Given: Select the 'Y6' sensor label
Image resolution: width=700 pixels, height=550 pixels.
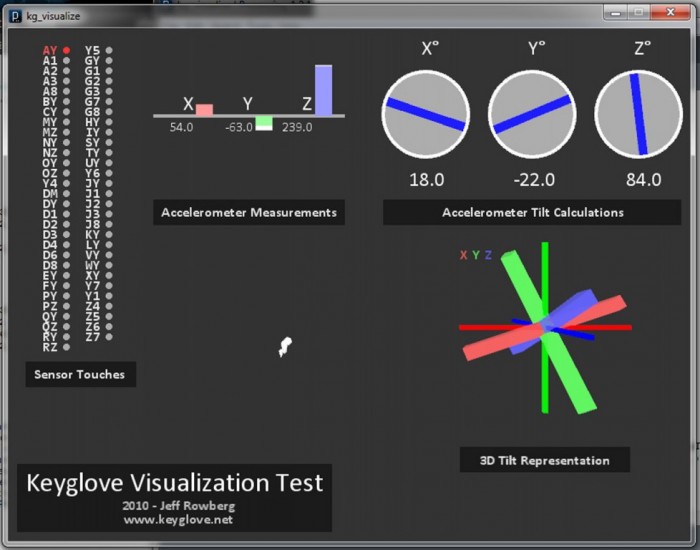Looking at the screenshot, I should 92,173.
